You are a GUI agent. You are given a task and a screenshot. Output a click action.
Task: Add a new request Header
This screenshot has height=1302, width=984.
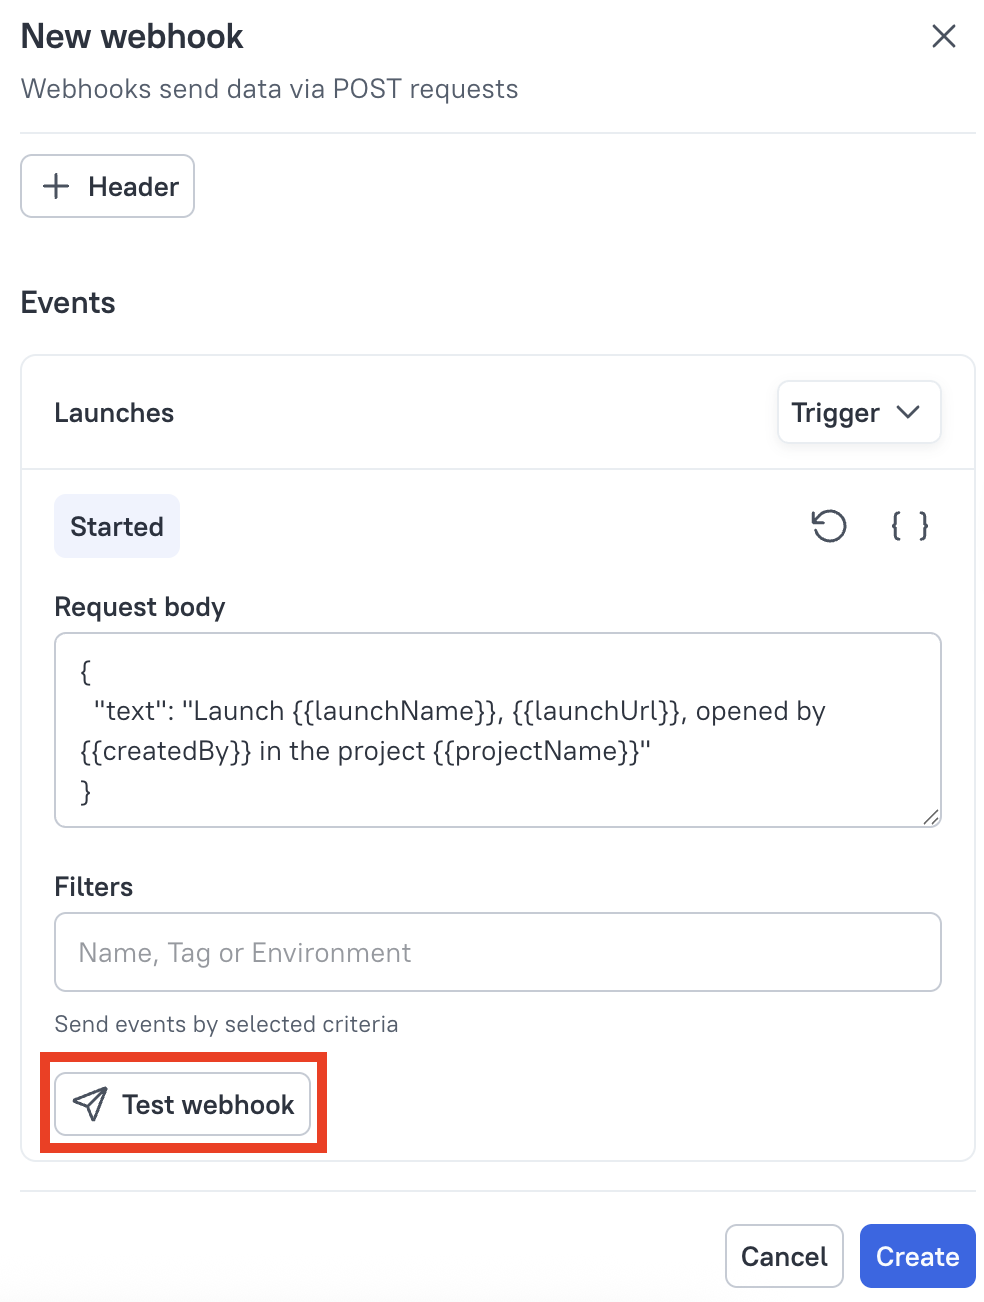(107, 186)
